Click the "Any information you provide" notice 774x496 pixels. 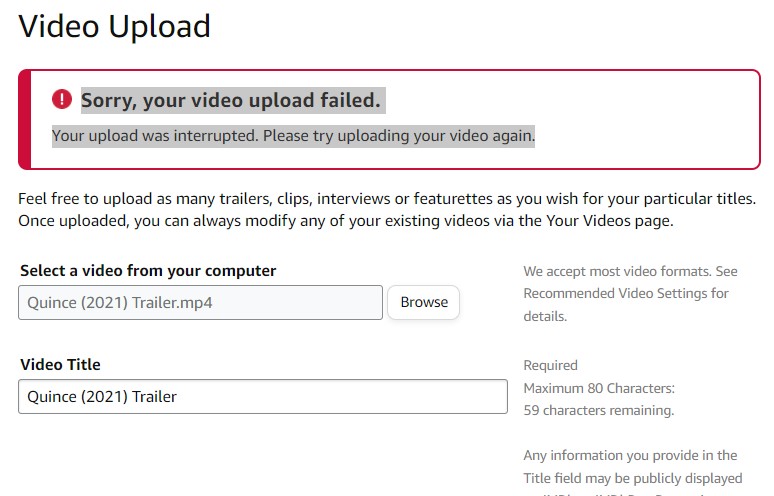(630, 455)
